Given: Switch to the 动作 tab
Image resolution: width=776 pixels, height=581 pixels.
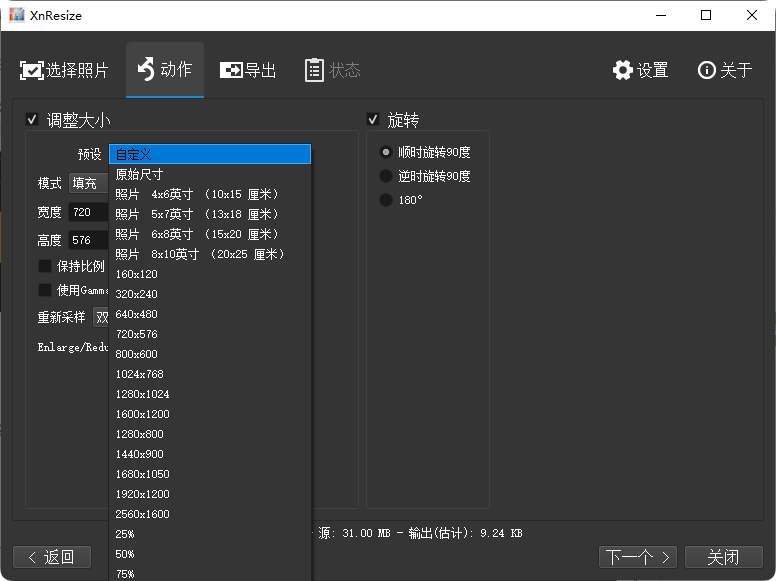Looking at the screenshot, I should [165, 69].
